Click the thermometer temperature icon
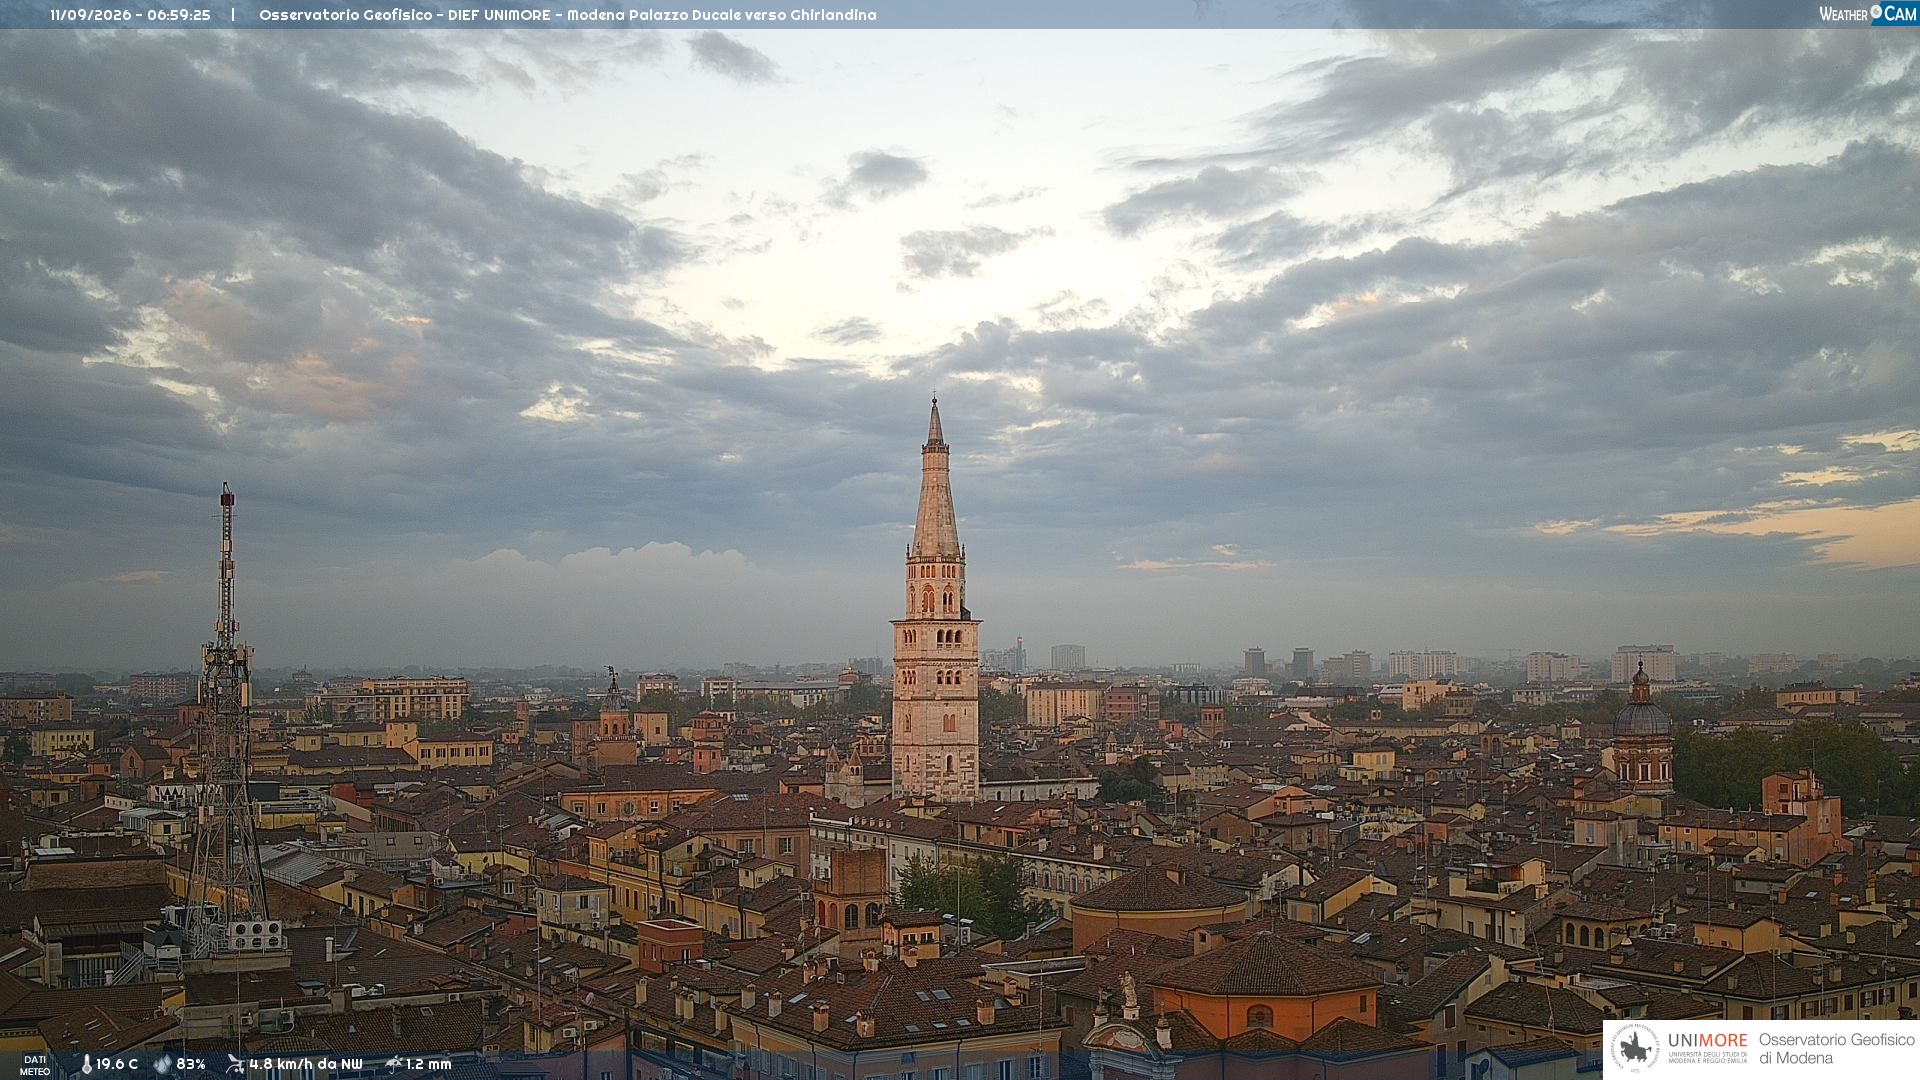The height and width of the screenshot is (1080, 1920). click(87, 1064)
